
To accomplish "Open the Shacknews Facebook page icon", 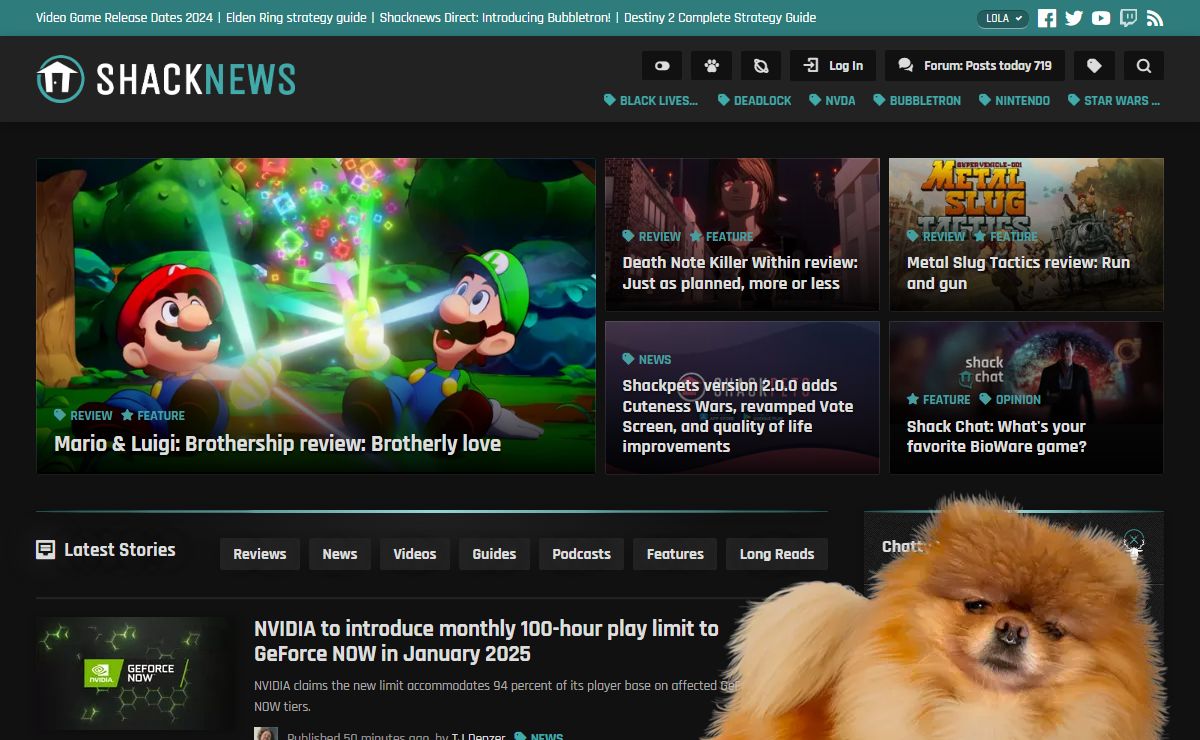I will pos(1047,18).
